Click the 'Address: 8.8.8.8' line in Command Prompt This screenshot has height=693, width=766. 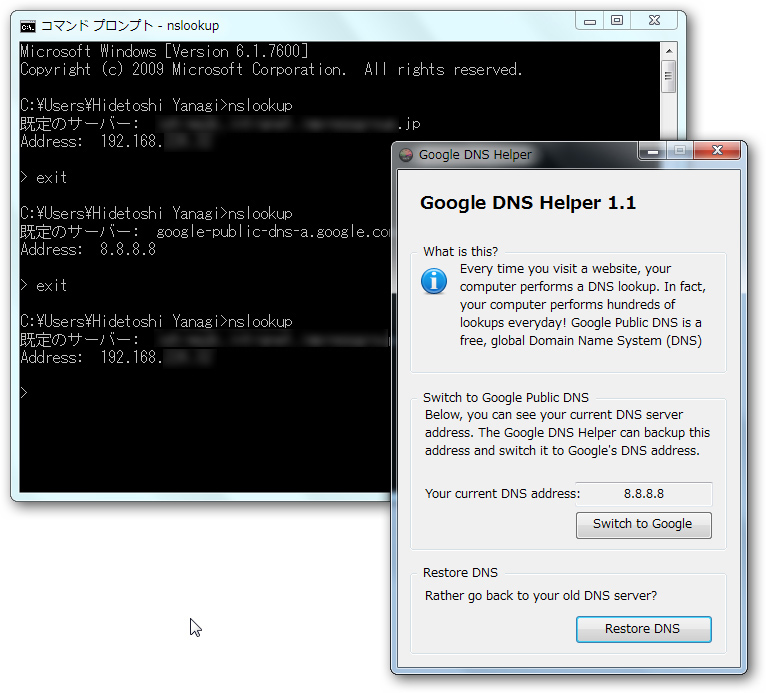click(88, 250)
